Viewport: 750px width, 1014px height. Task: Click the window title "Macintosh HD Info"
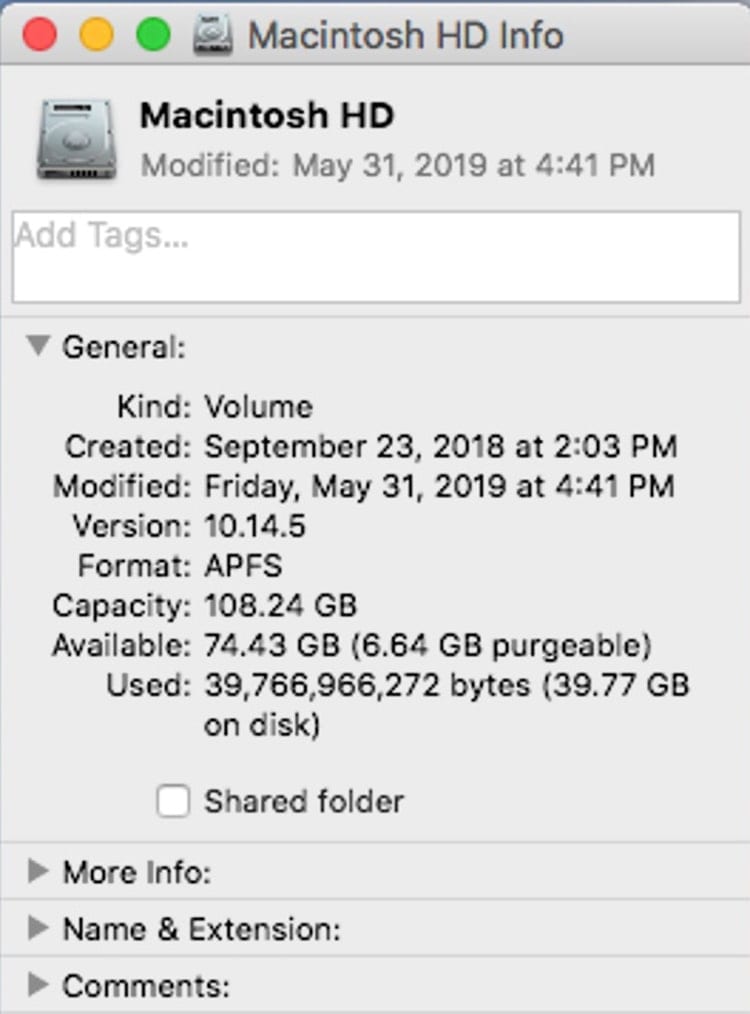(x=405, y=36)
